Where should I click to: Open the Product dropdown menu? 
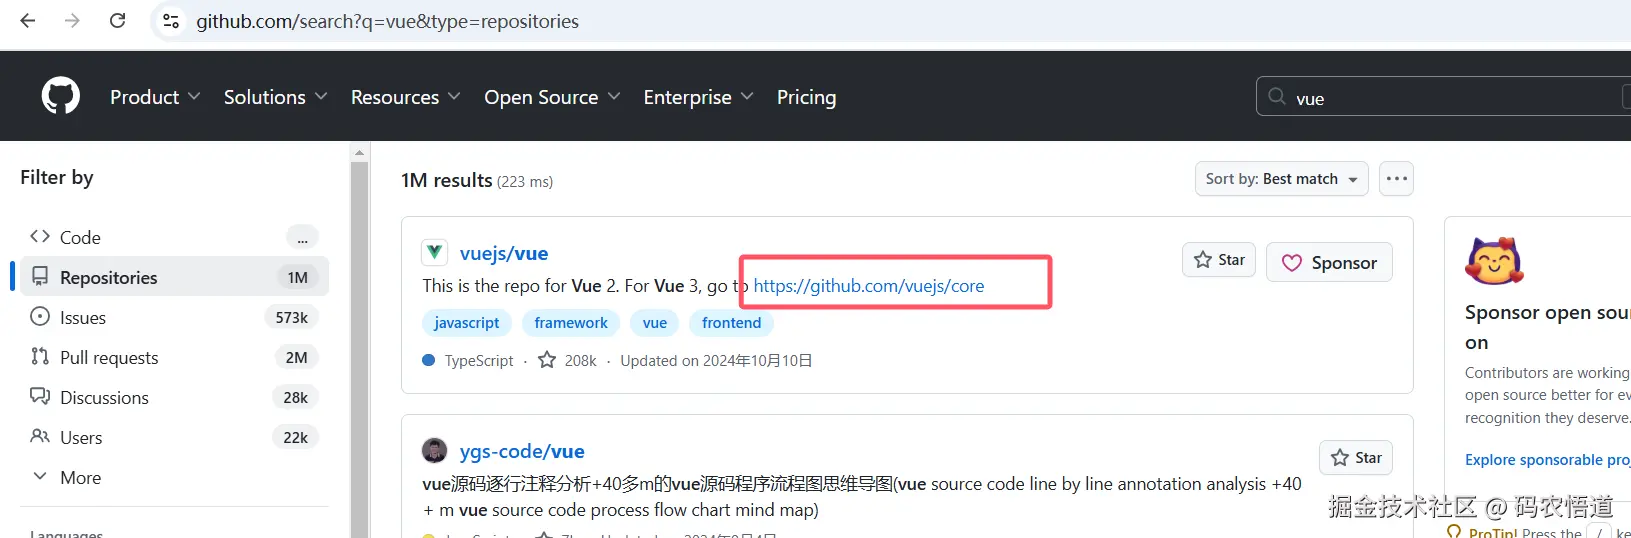pos(155,97)
